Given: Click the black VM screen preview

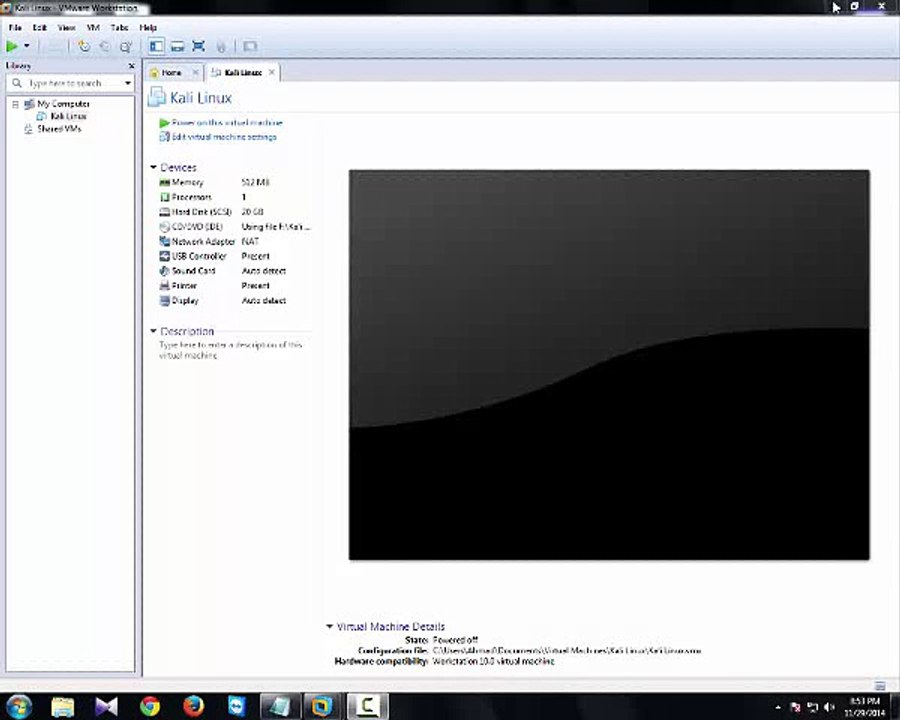Looking at the screenshot, I should pos(609,365).
